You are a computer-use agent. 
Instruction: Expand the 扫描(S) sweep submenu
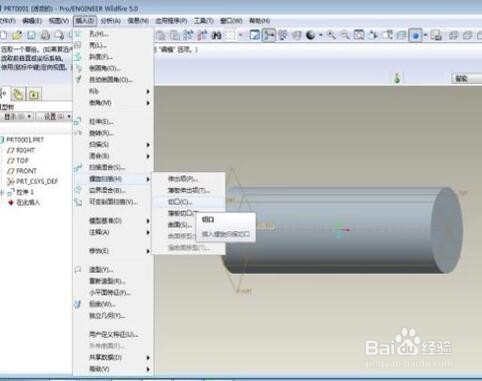pos(113,145)
